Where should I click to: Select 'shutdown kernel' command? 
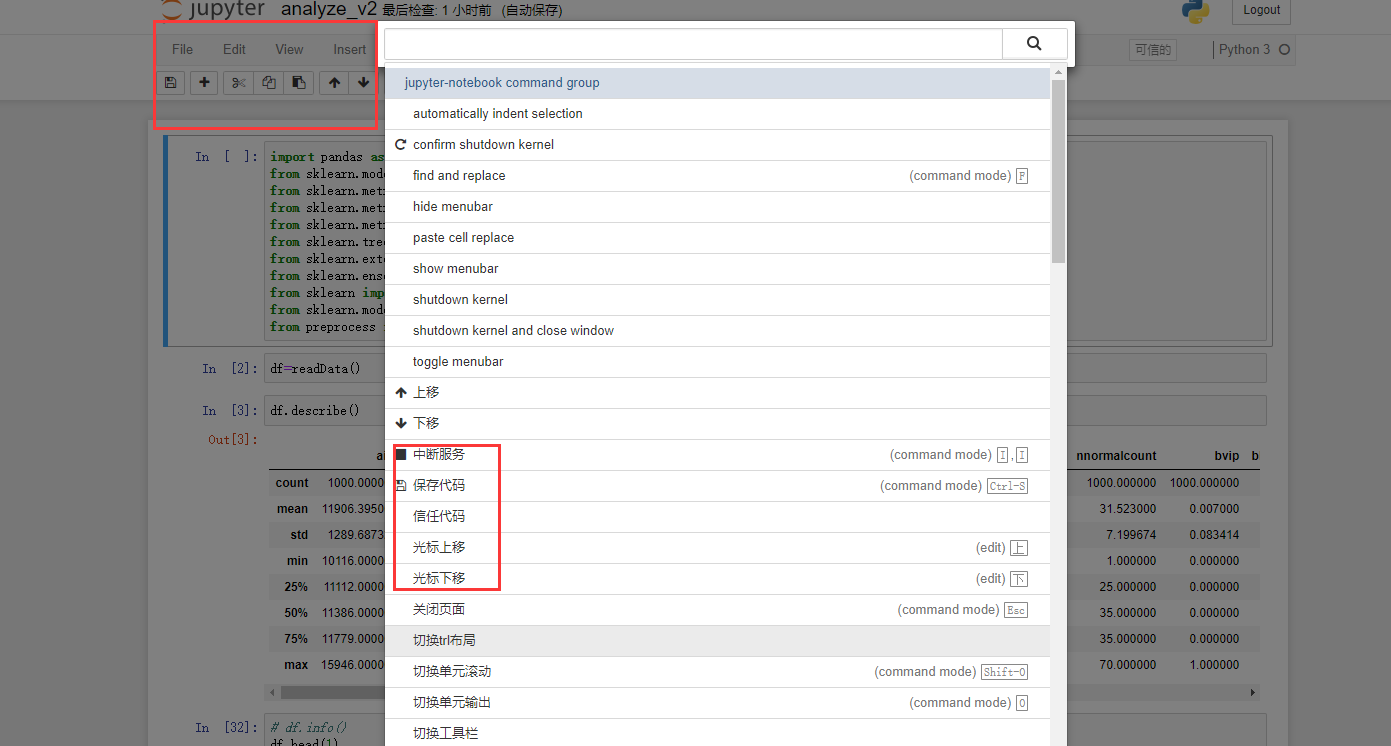718,300
